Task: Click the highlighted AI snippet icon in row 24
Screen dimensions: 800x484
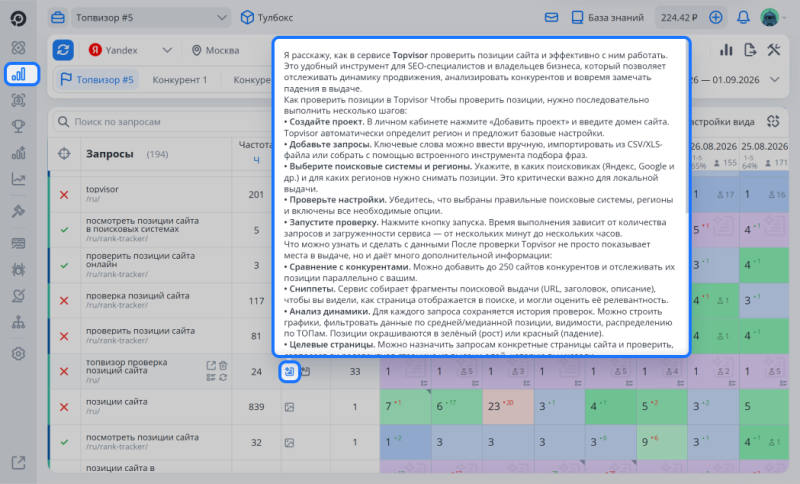Action: click(289, 371)
